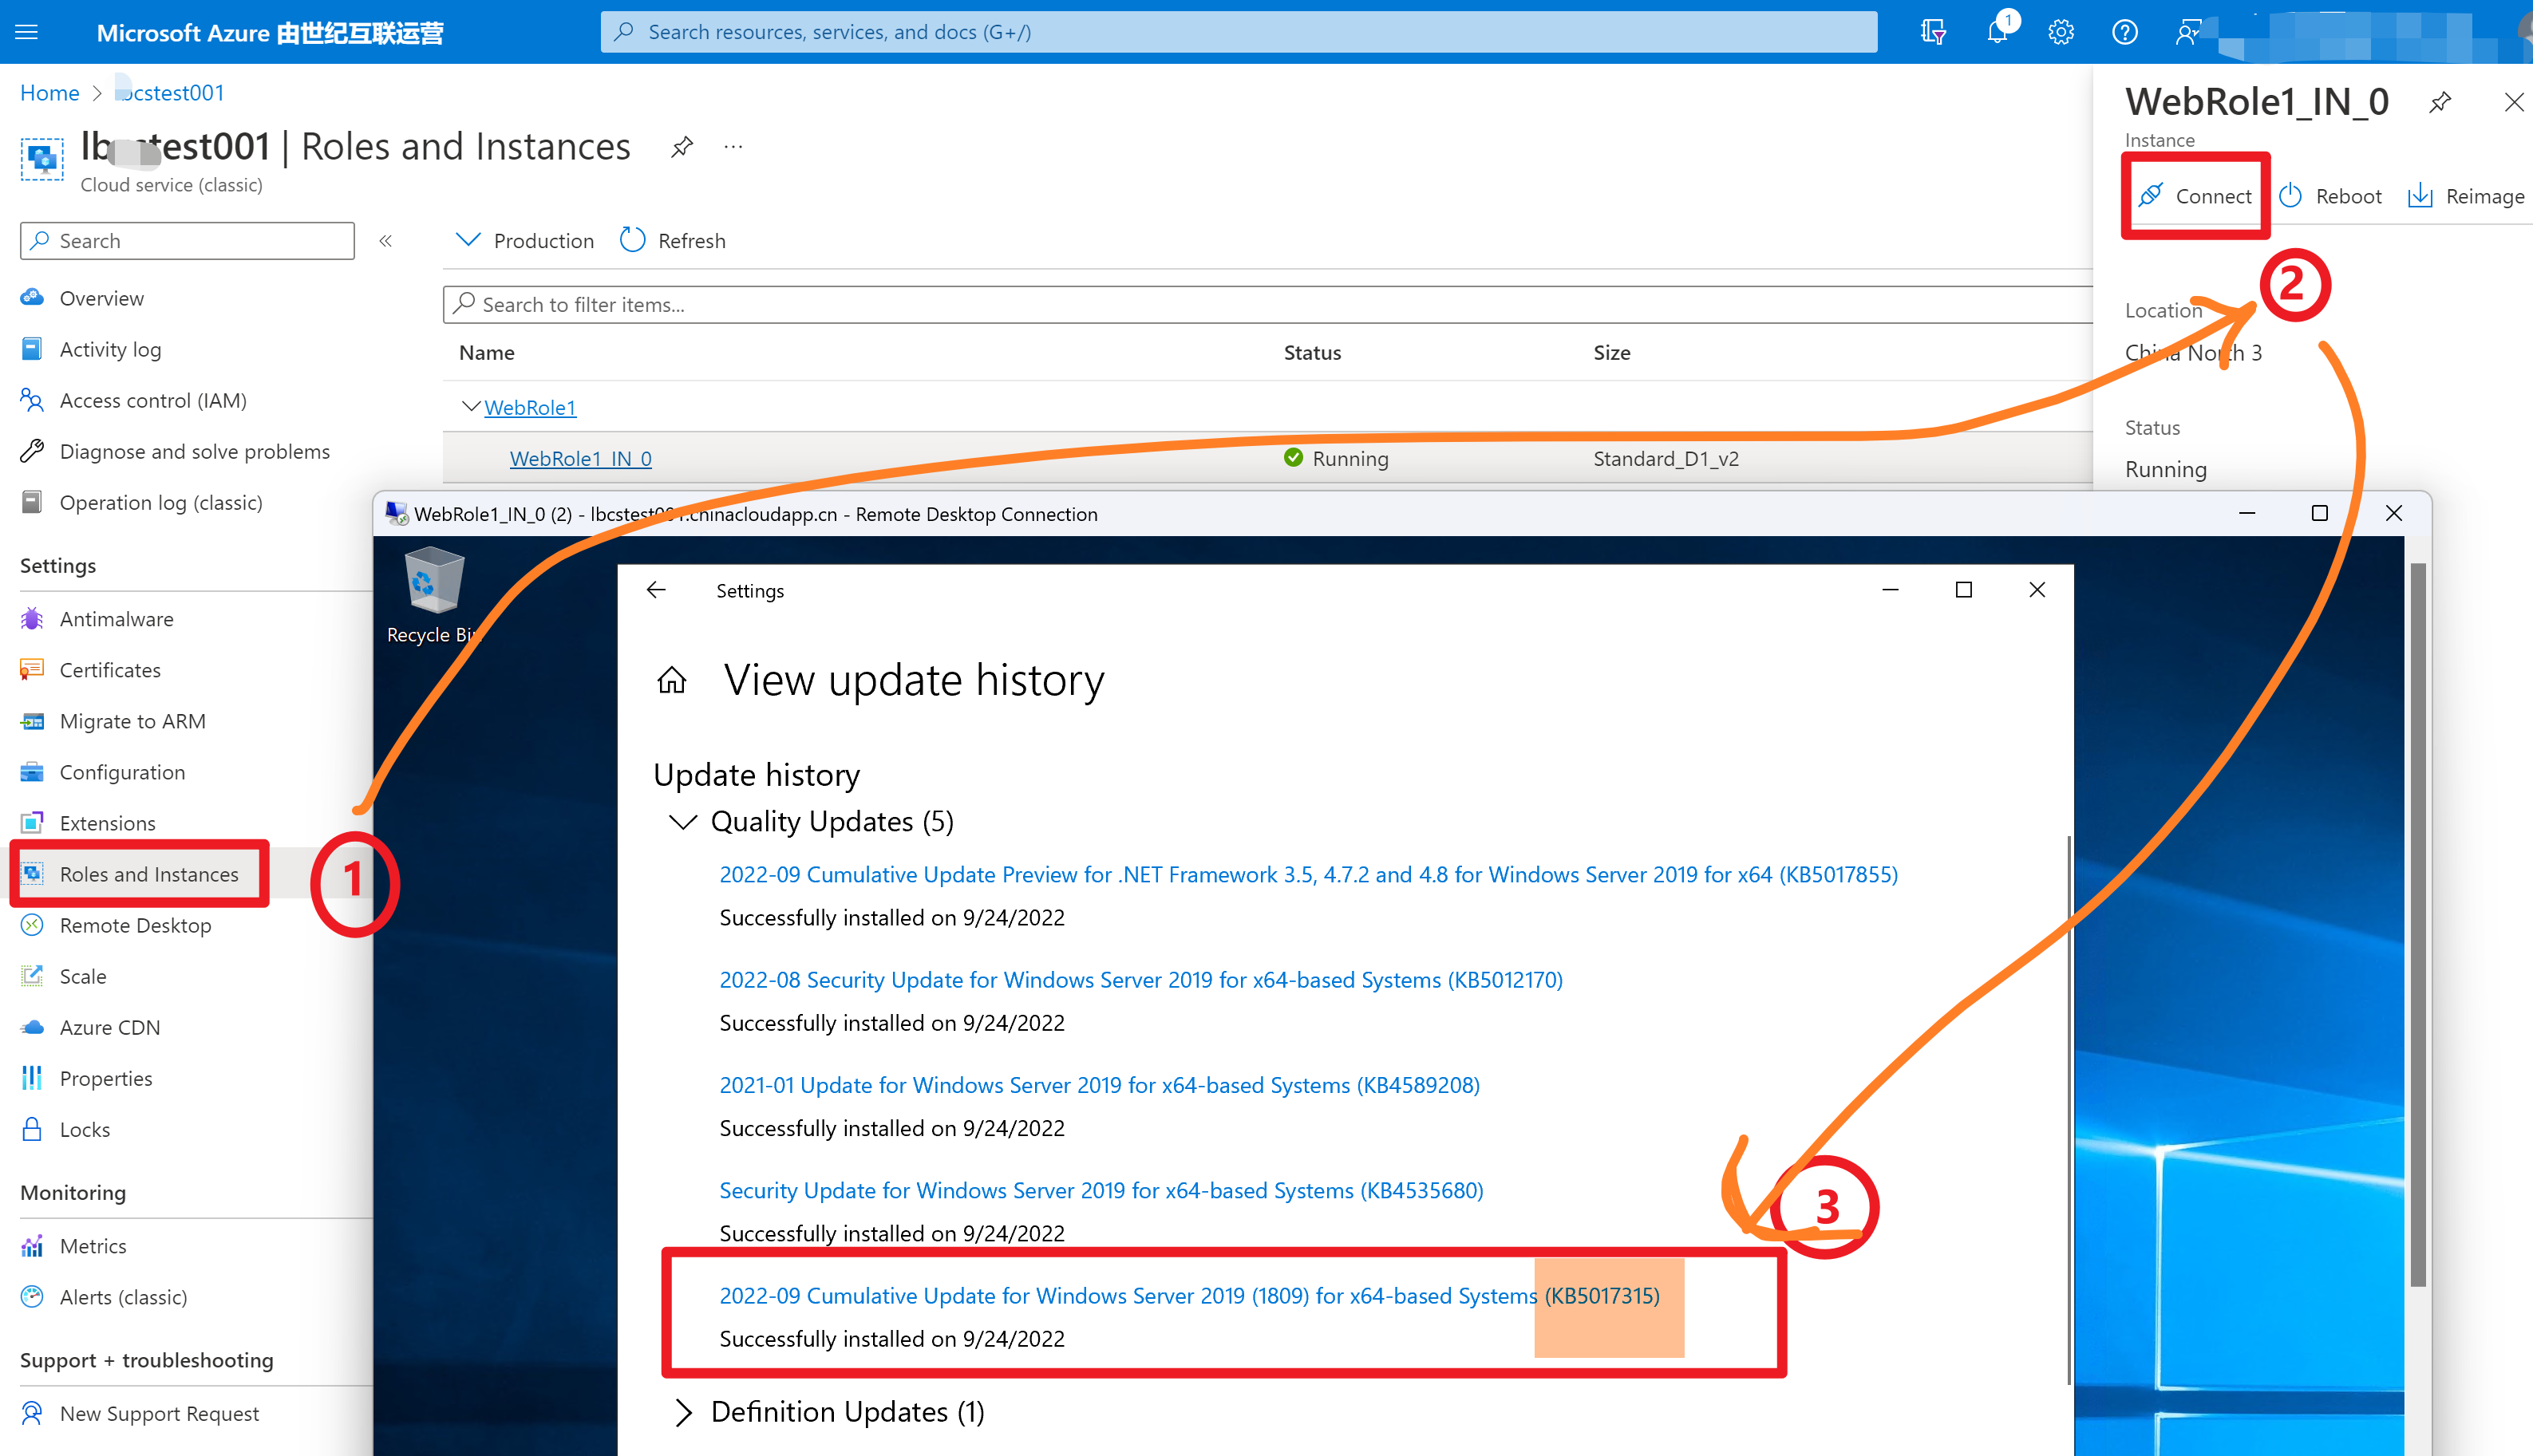Pin the Roles and Instances blade
This screenshot has height=1456, width=2533.
pos(682,147)
